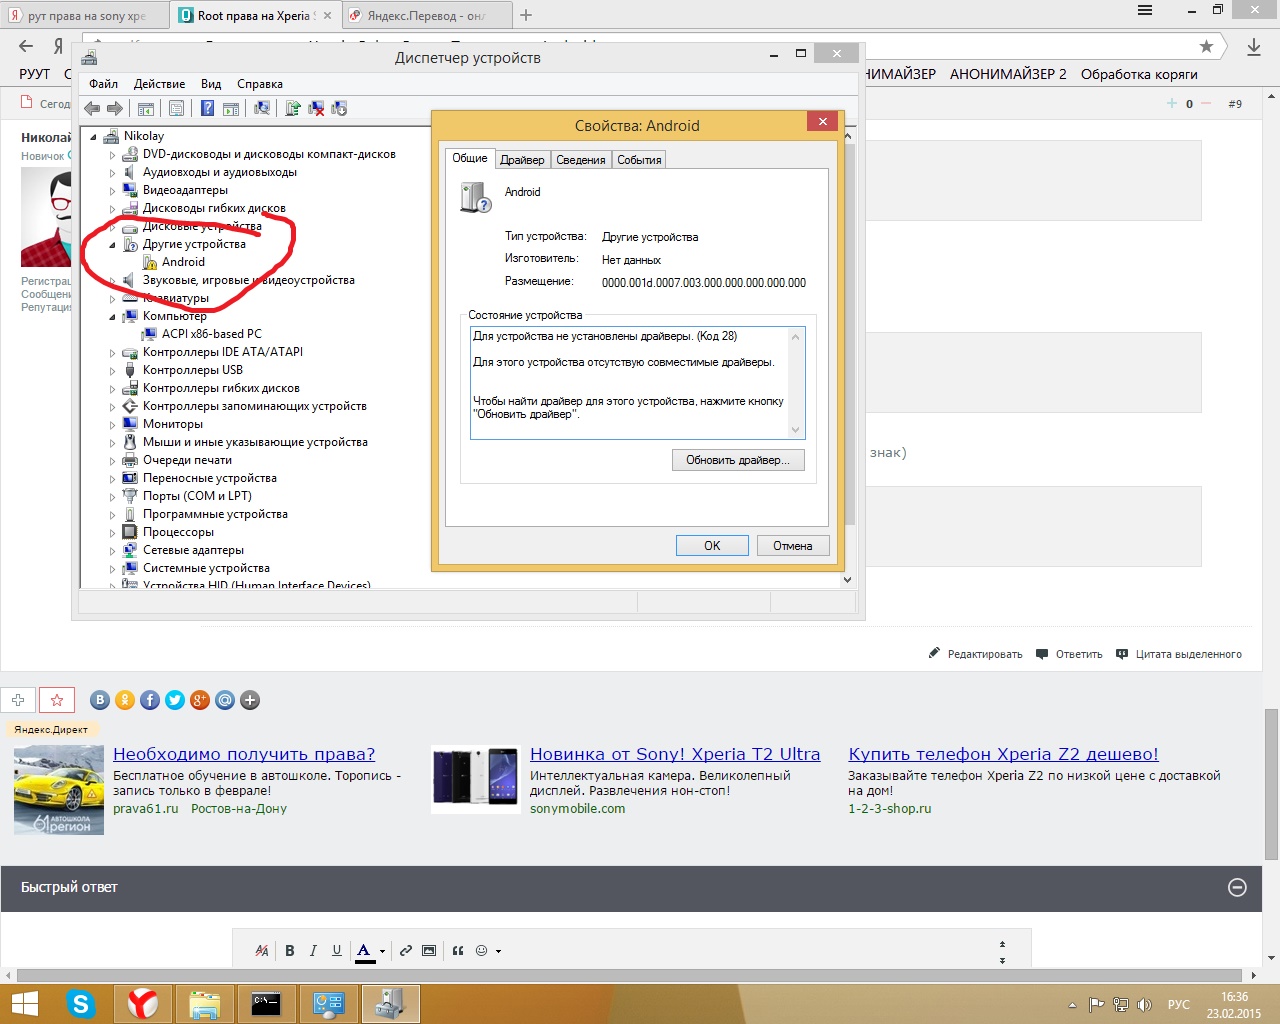This screenshot has width=1280, height=1024.
Task: Open Skype from the Windows taskbar
Action: click(x=81, y=1003)
